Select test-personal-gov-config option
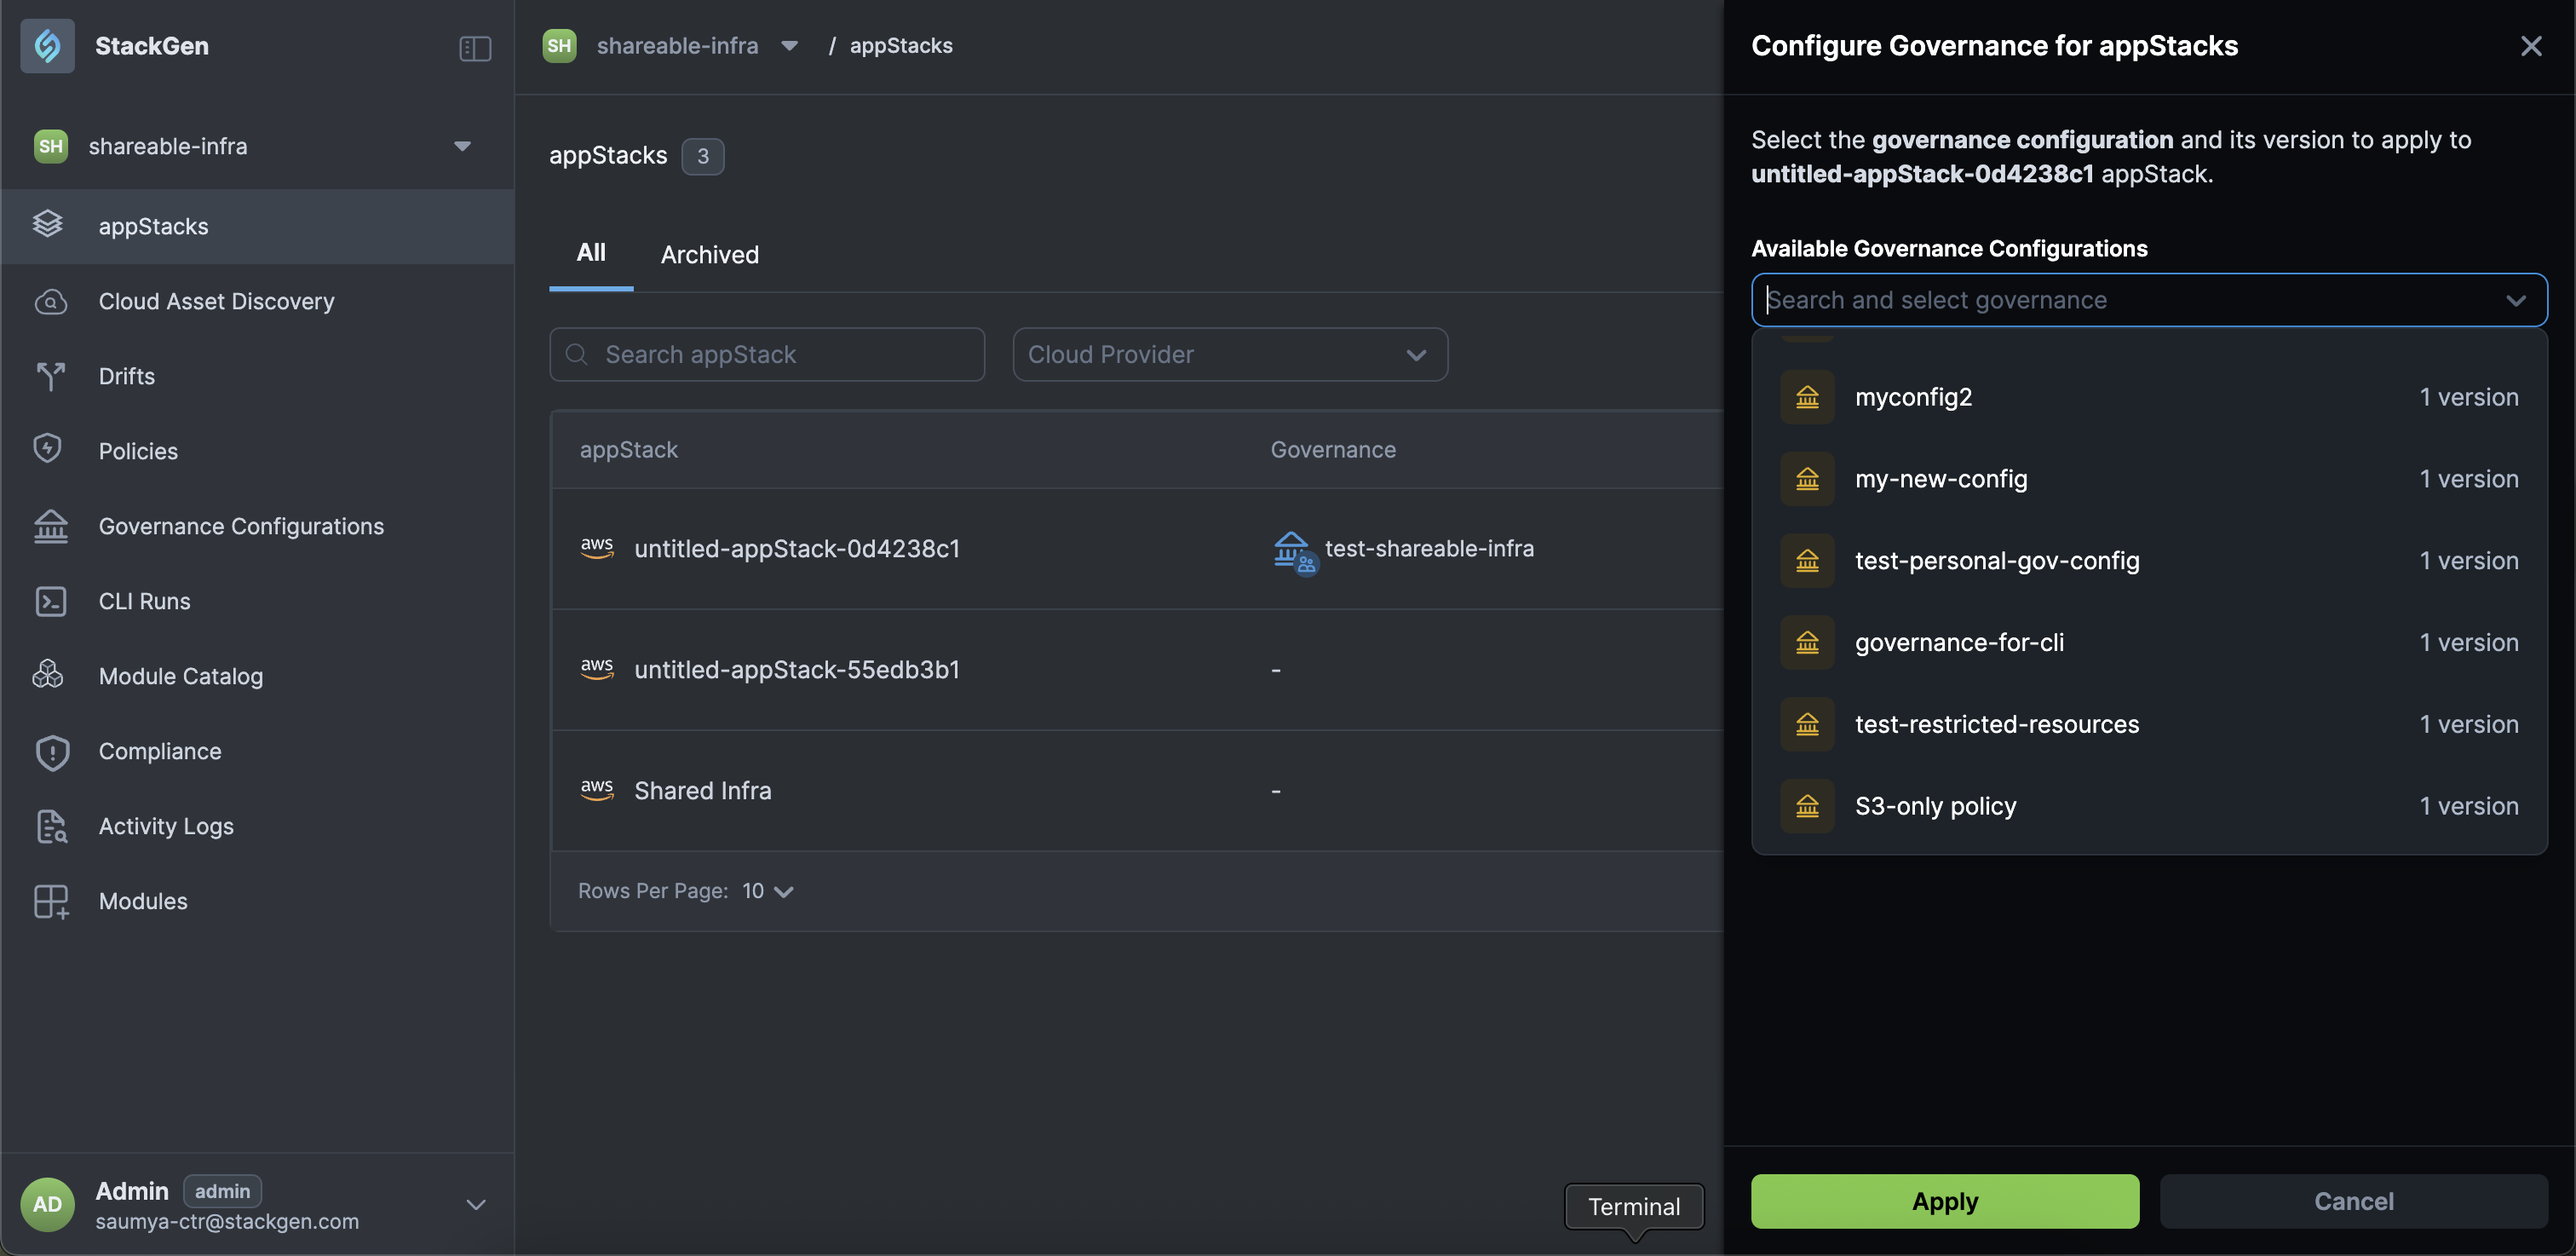 [2149, 561]
